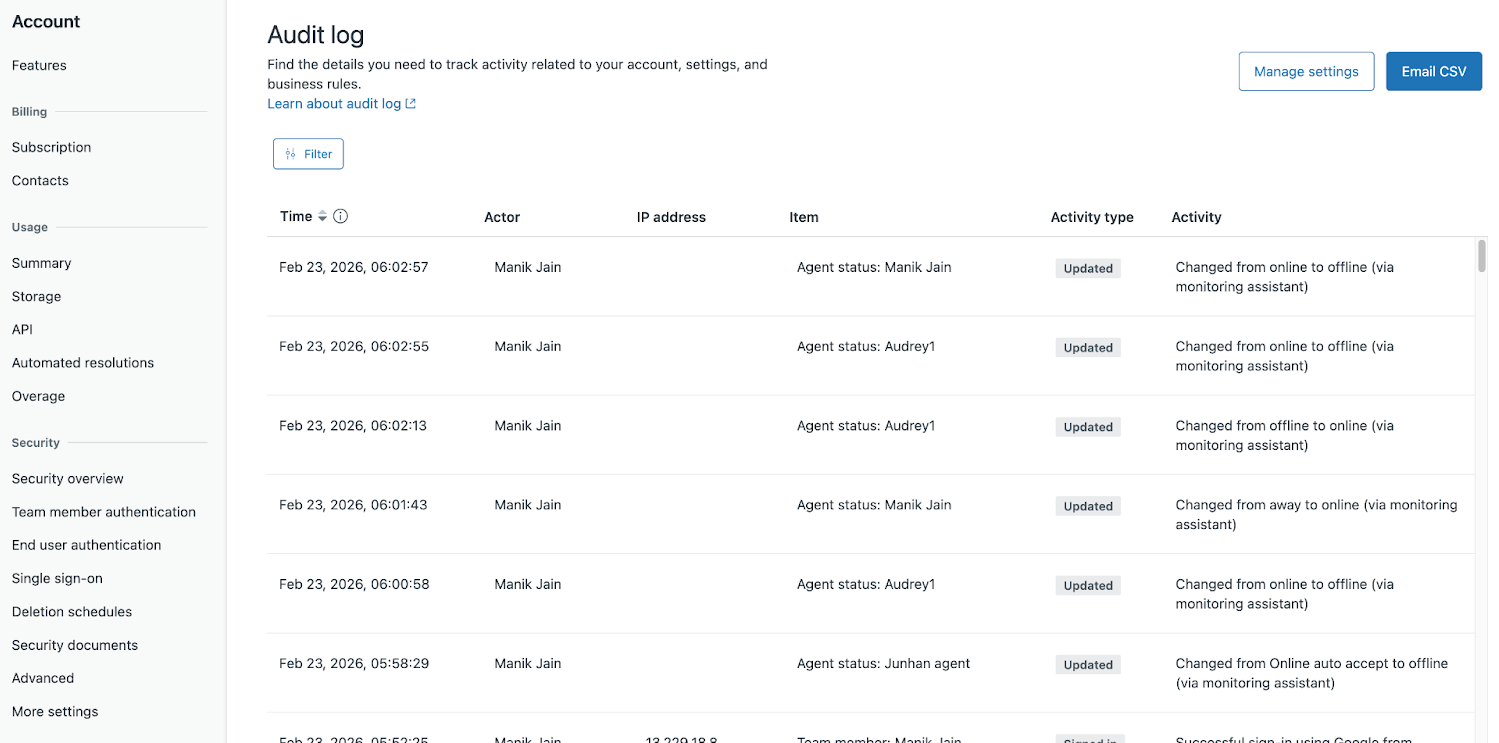Open Features in the Account sidebar
Image resolution: width=1499 pixels, height=743 pixels.
[x=39, y=66]
